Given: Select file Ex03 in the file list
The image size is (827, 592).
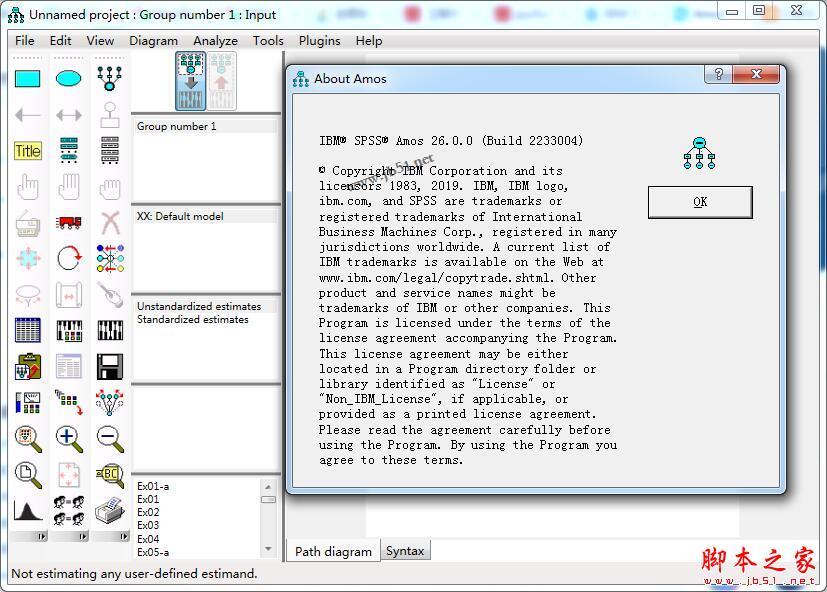Looking at the screenshot, I should 148,526.
